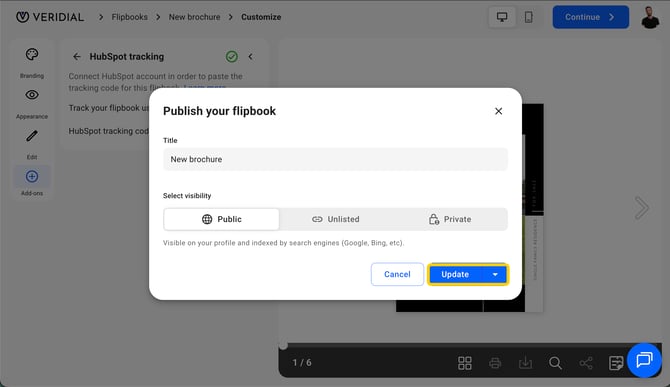
Task: Switch to desktop preview mode
Action: [x=502, y=17]
